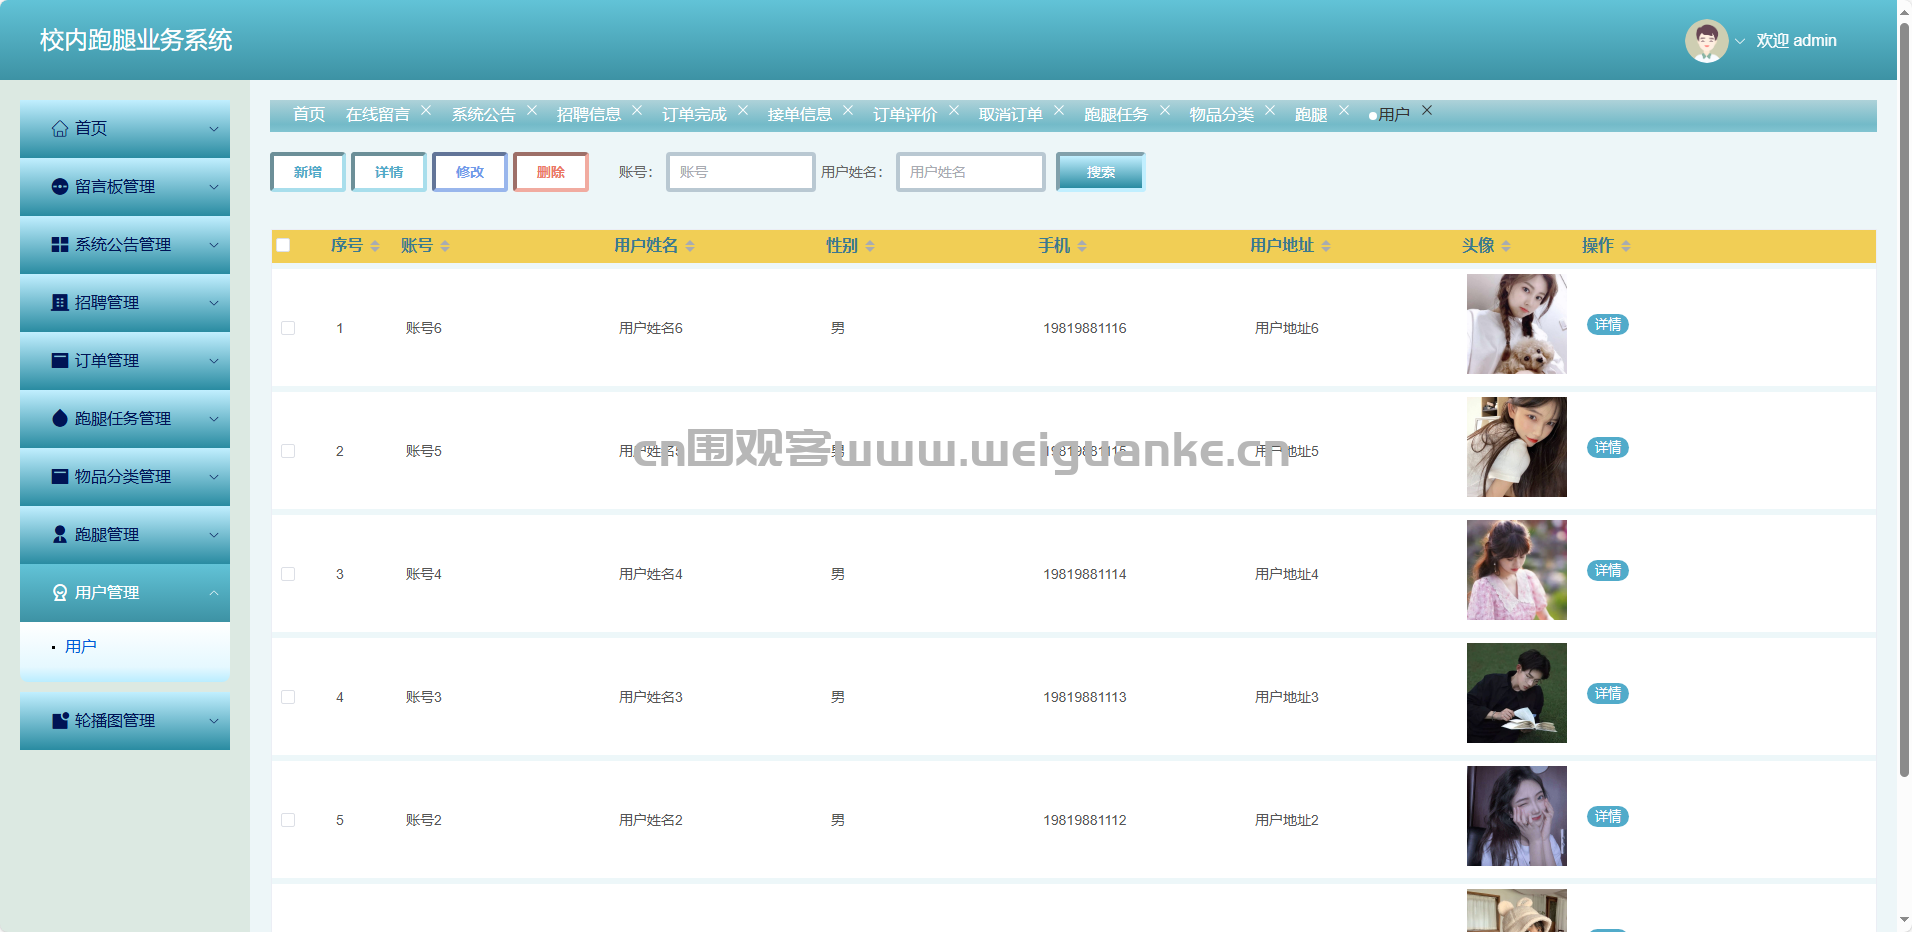The width and height of the screenshot is (1912, 932).
Task: Click the admin avatar in header
Action: click(1706, 41)
